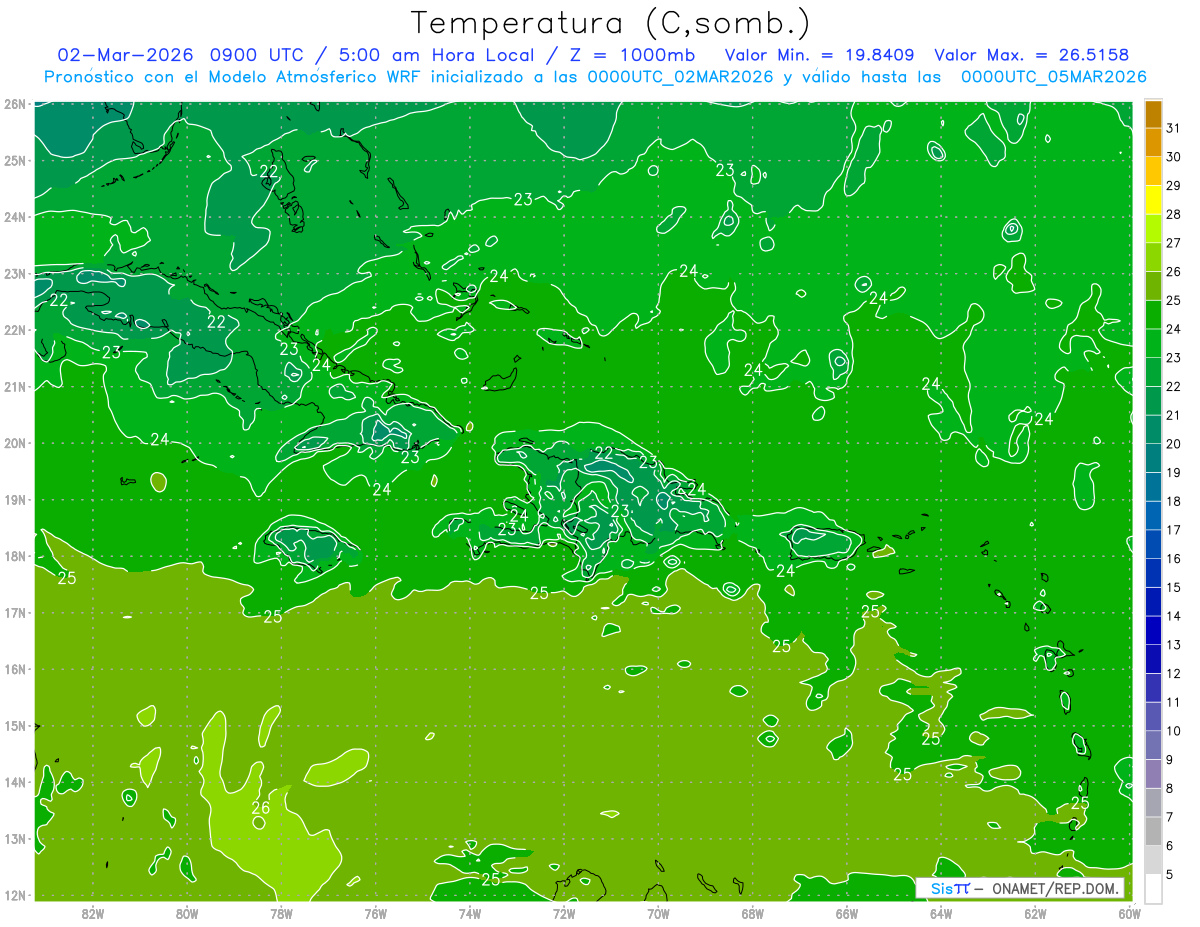The image size is (1200, 927).
Task: Click "Valor Min. = 19.8409" value
Action: (819, 55)
